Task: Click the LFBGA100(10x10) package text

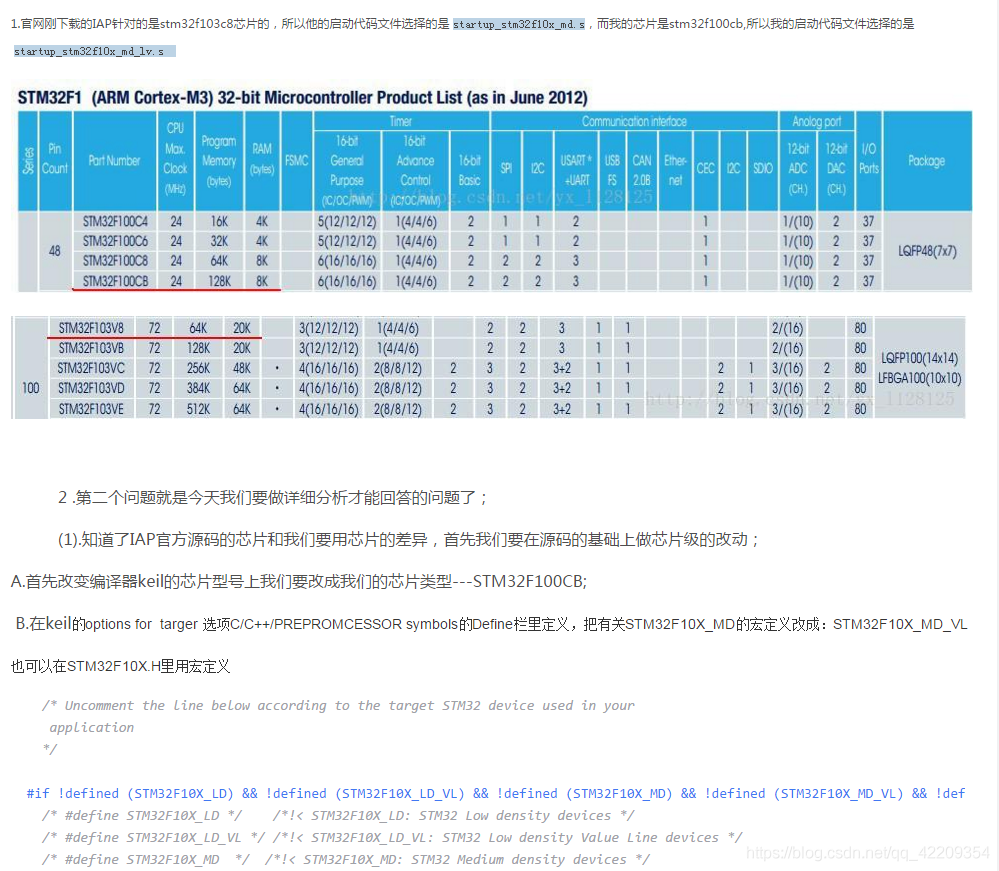Action: point(919,378)
